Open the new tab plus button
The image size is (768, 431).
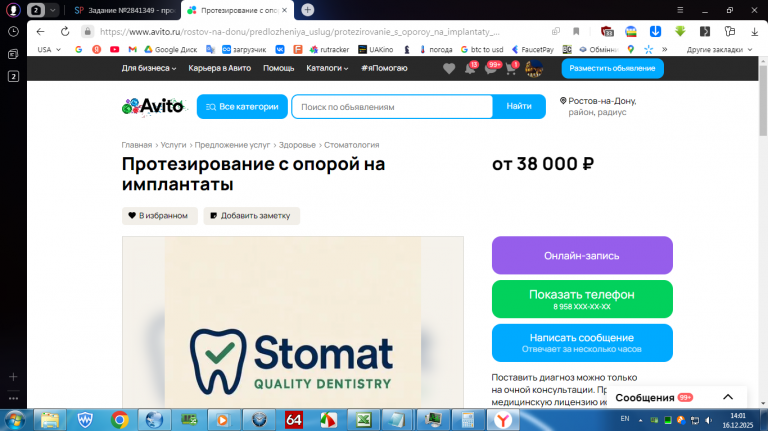pos(308,10)
